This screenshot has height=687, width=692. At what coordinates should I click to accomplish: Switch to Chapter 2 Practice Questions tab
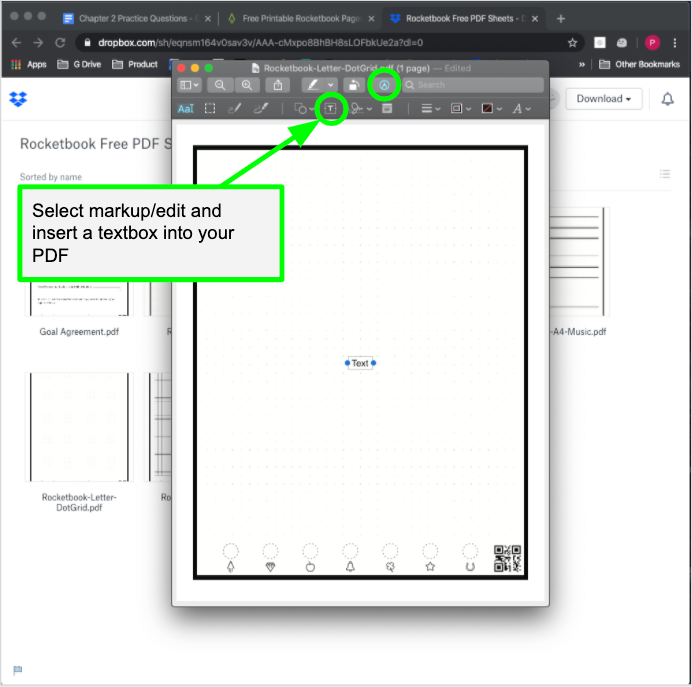click(132, 19)
